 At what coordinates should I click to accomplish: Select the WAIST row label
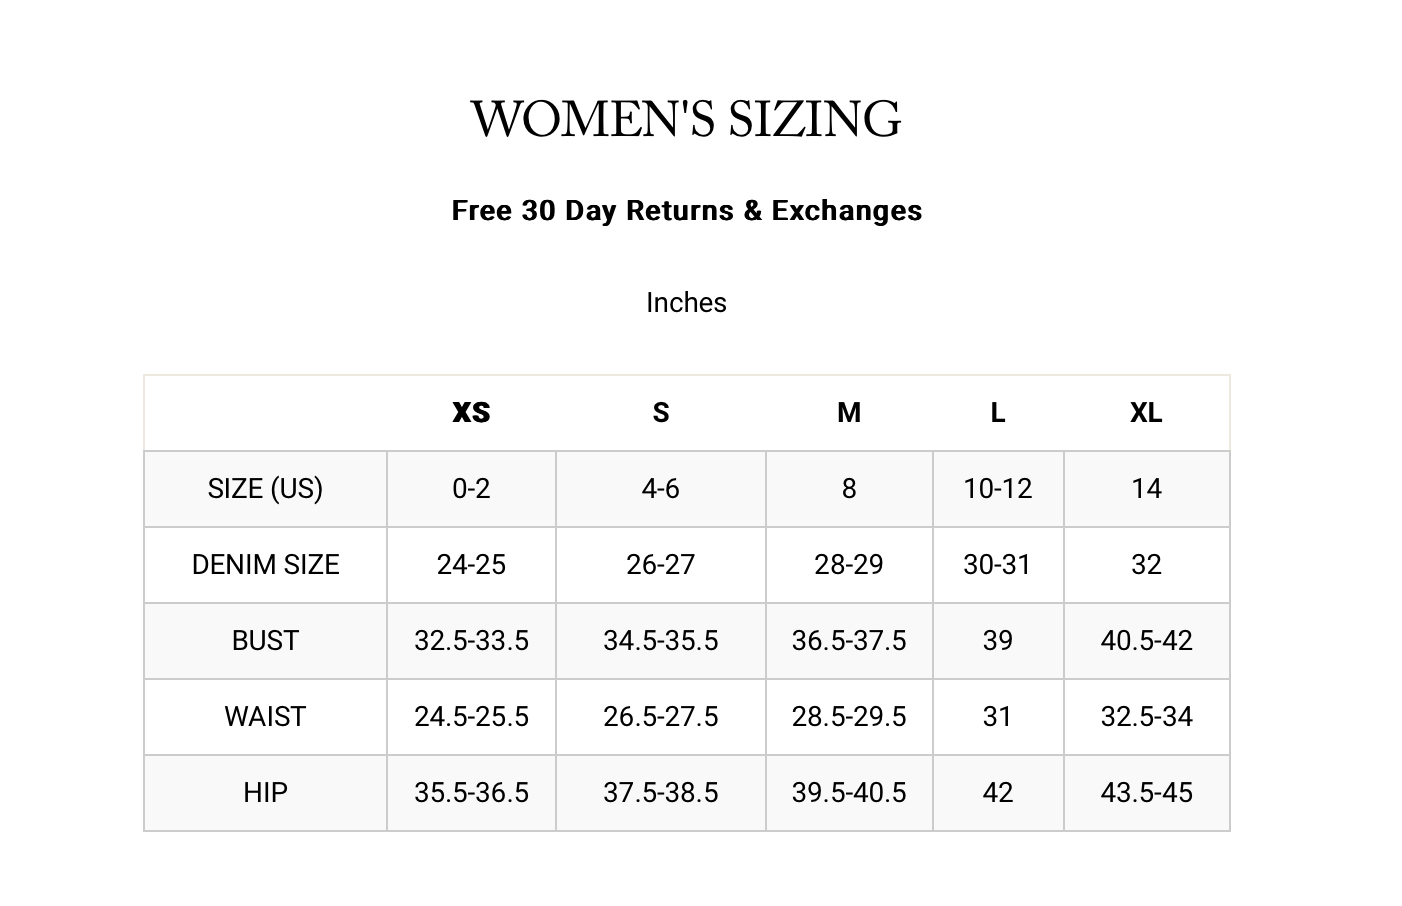(x=265, y=717)
